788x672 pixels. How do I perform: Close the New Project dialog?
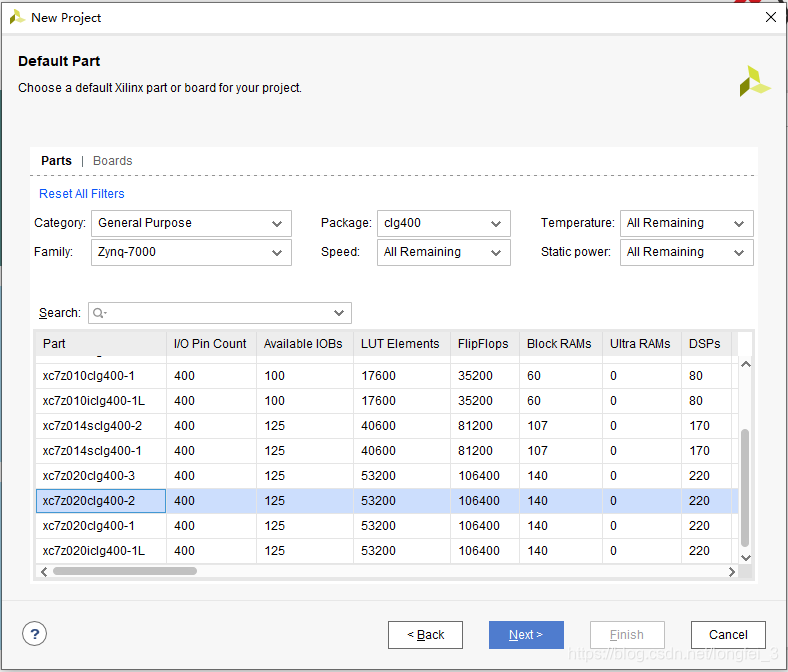770,18
